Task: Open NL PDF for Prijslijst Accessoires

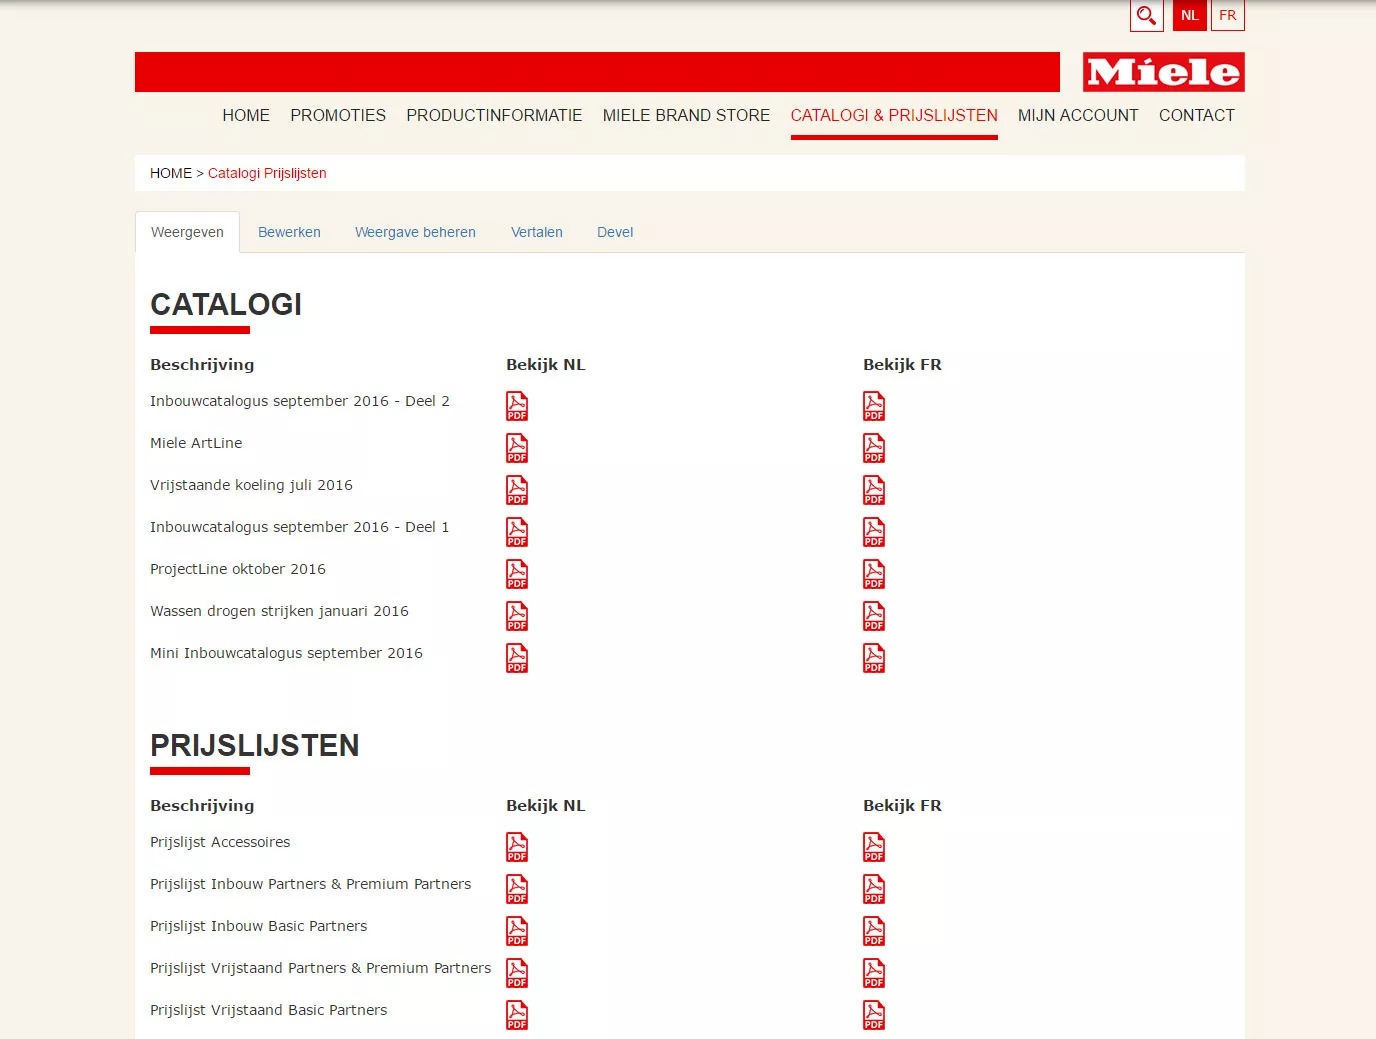Action: [517, 847]
